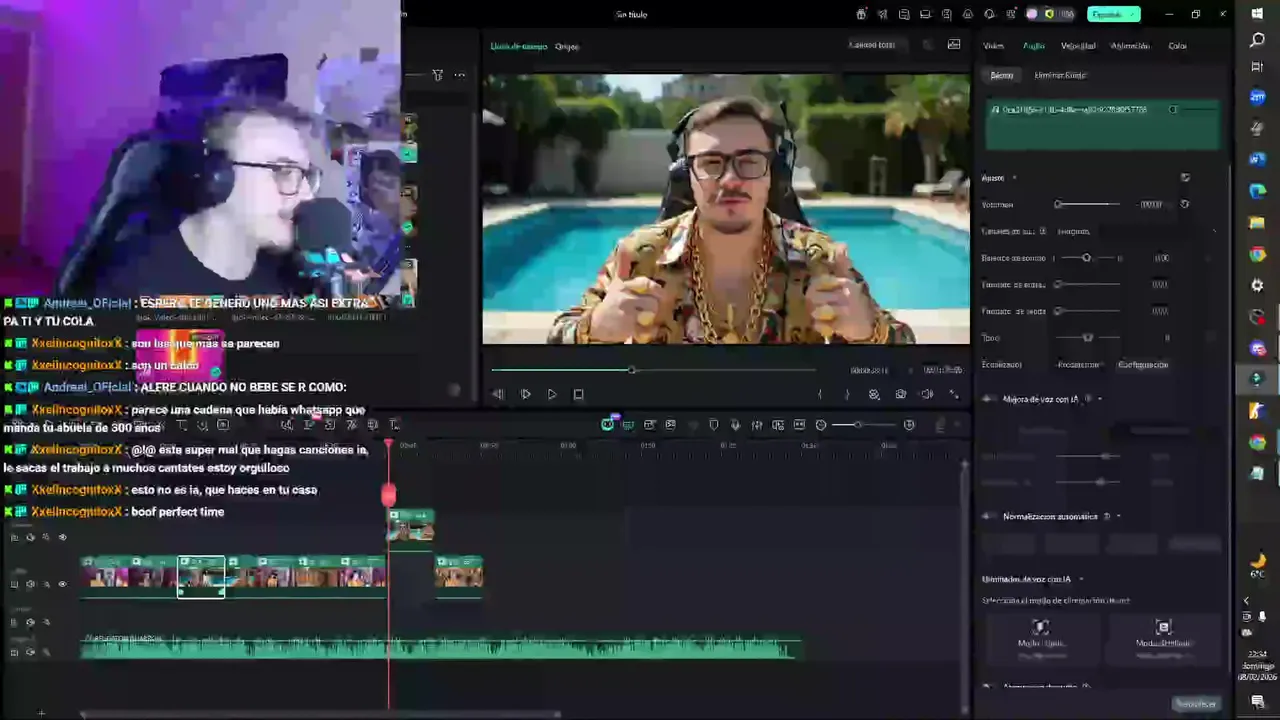Toggle Normalización automática

click(x=989, y=517)
